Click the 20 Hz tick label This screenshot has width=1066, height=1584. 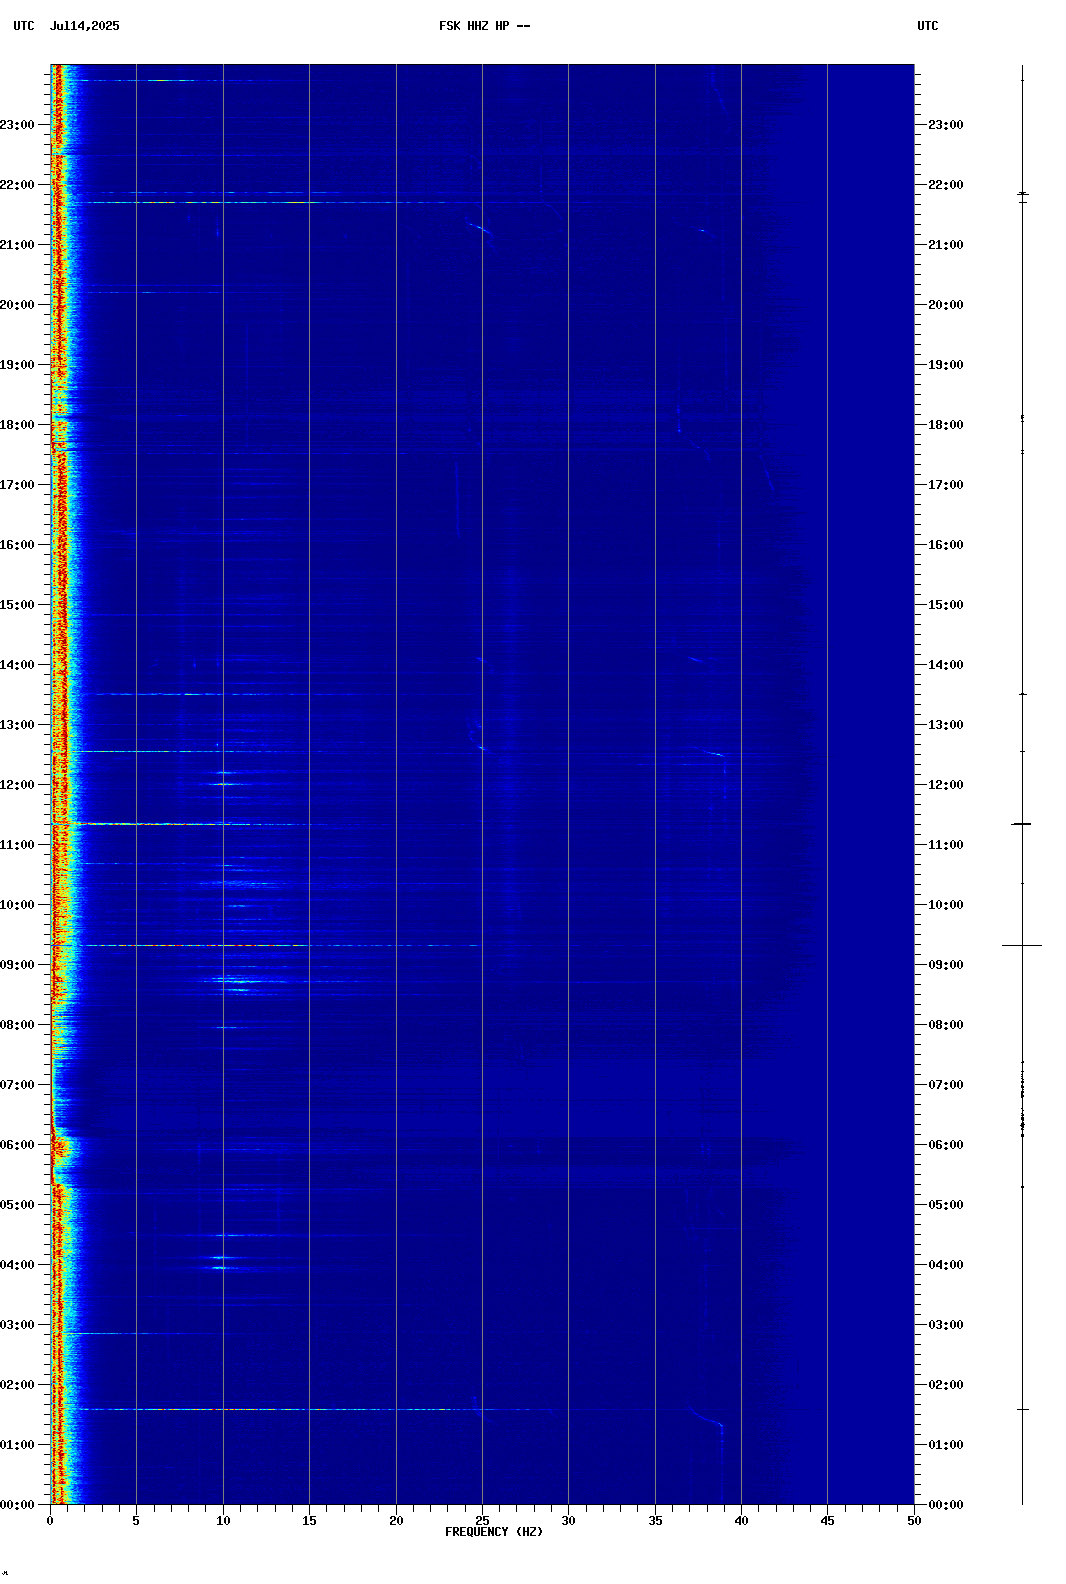coord(396,1521)
